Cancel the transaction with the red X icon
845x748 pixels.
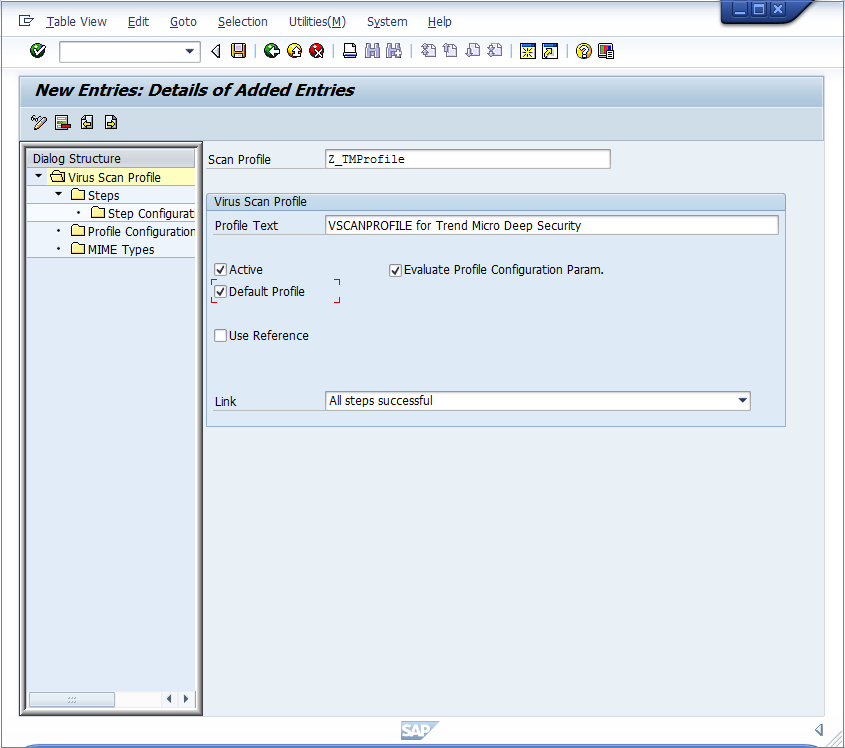click(319, 50)
